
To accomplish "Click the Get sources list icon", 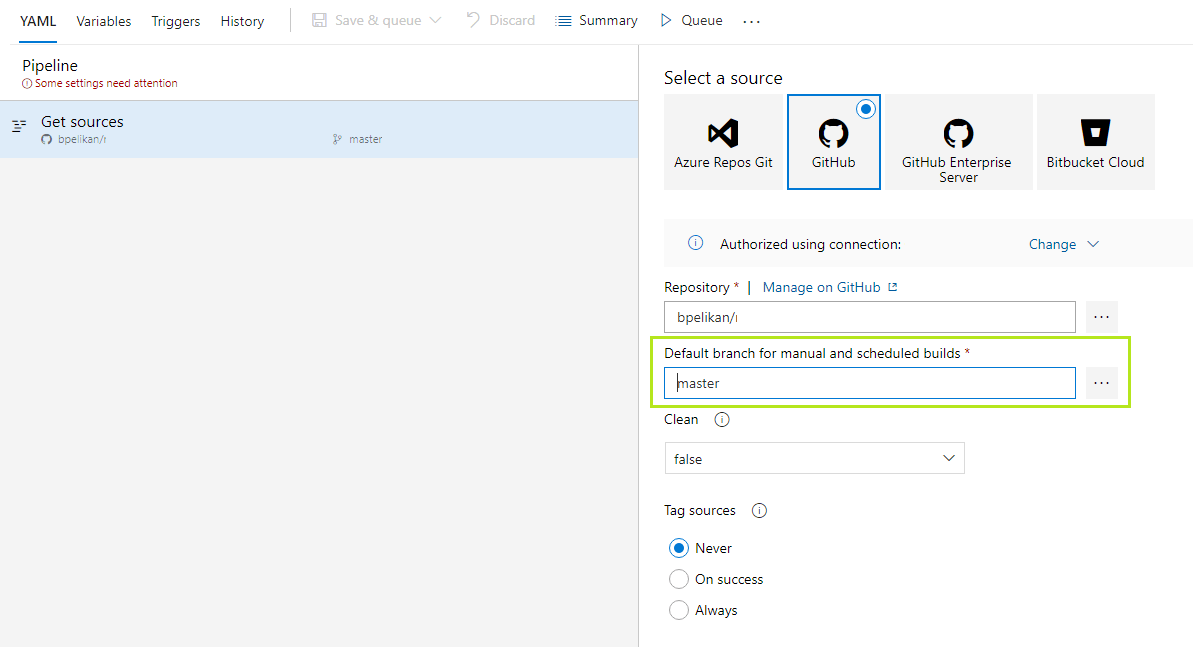I will (x=19, y=126).
